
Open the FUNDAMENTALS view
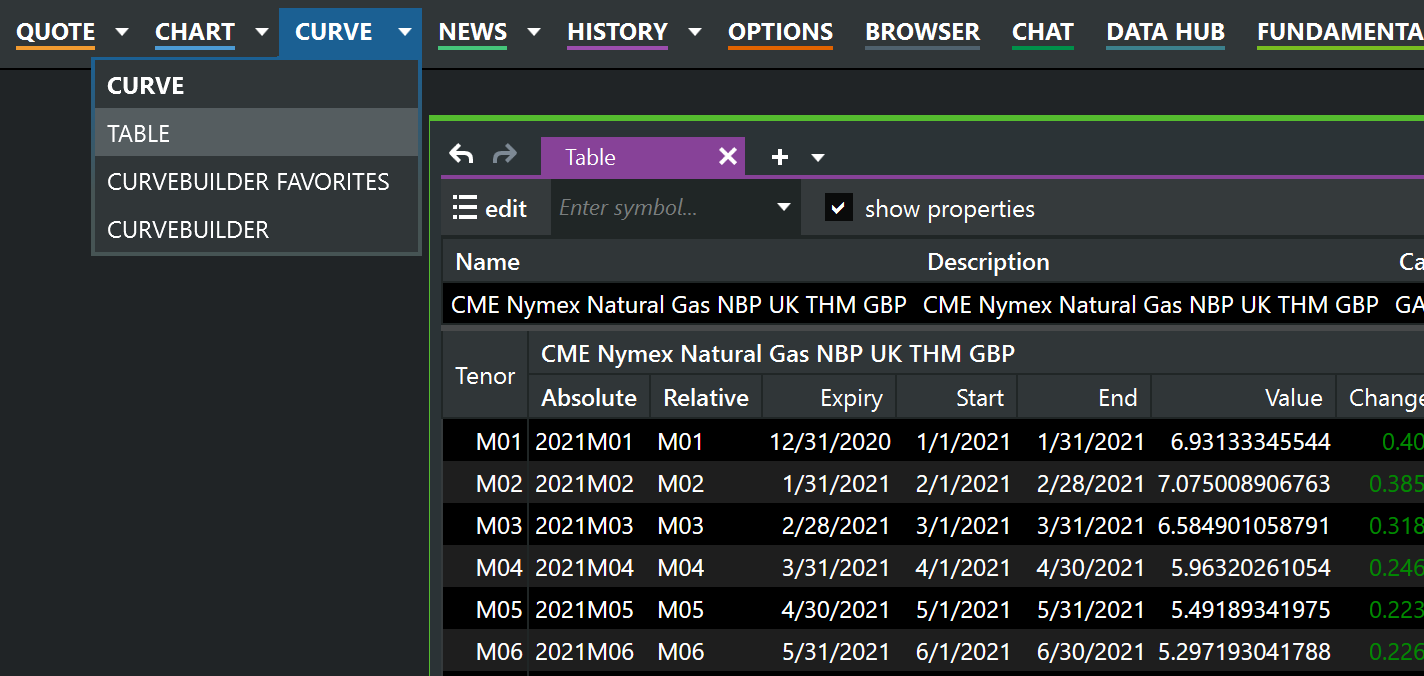[1340, 32]
